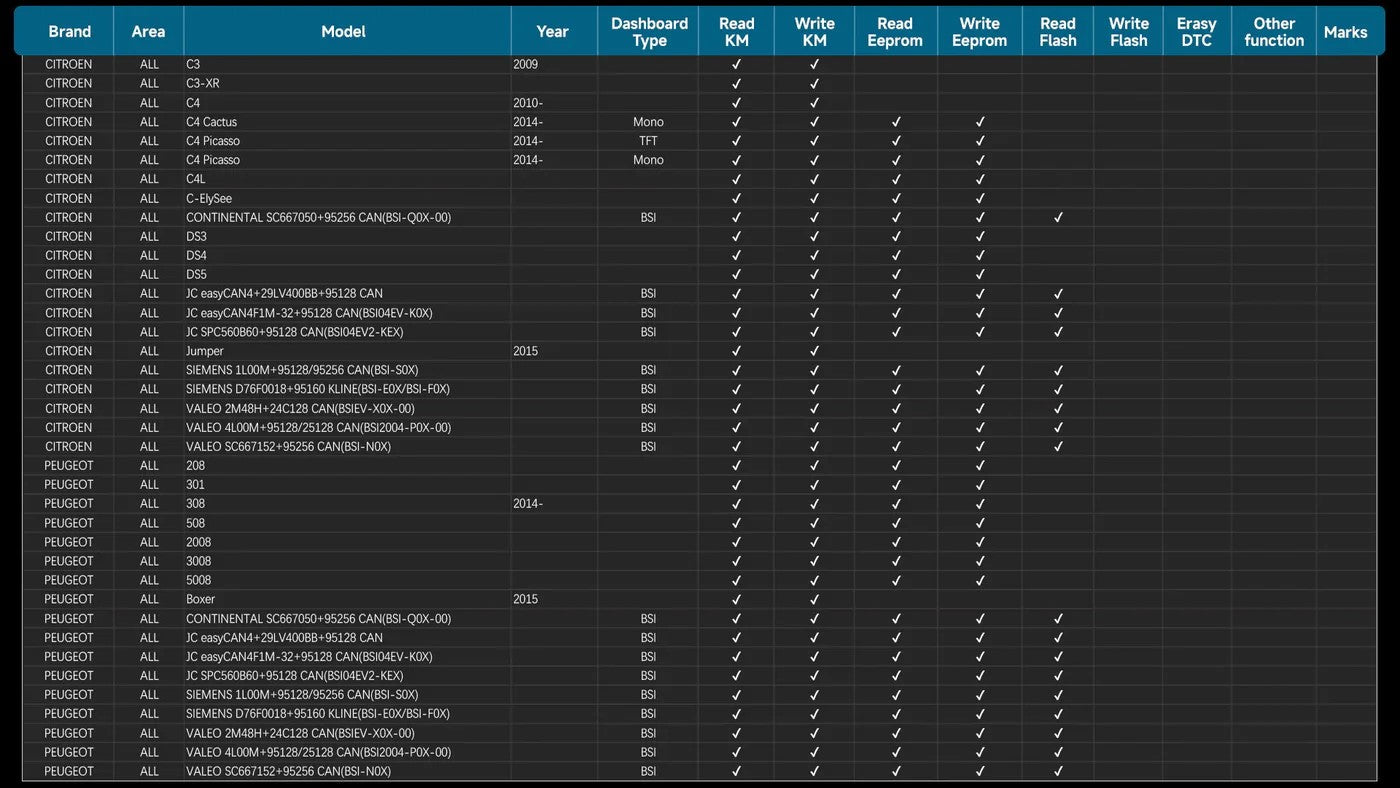Click PEUGEOT CONTINENTAL SC667050+95256 model cell

(347, 619)
